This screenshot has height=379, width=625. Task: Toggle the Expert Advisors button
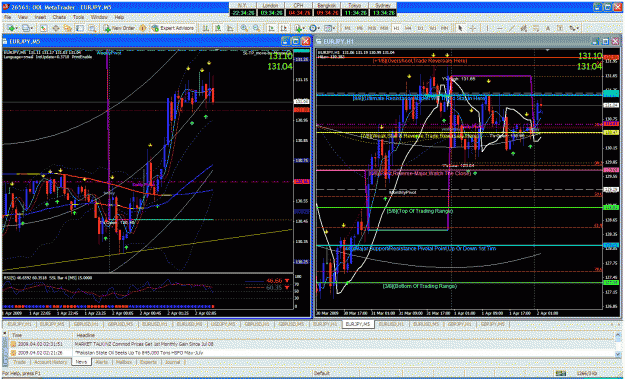point(173,28)
